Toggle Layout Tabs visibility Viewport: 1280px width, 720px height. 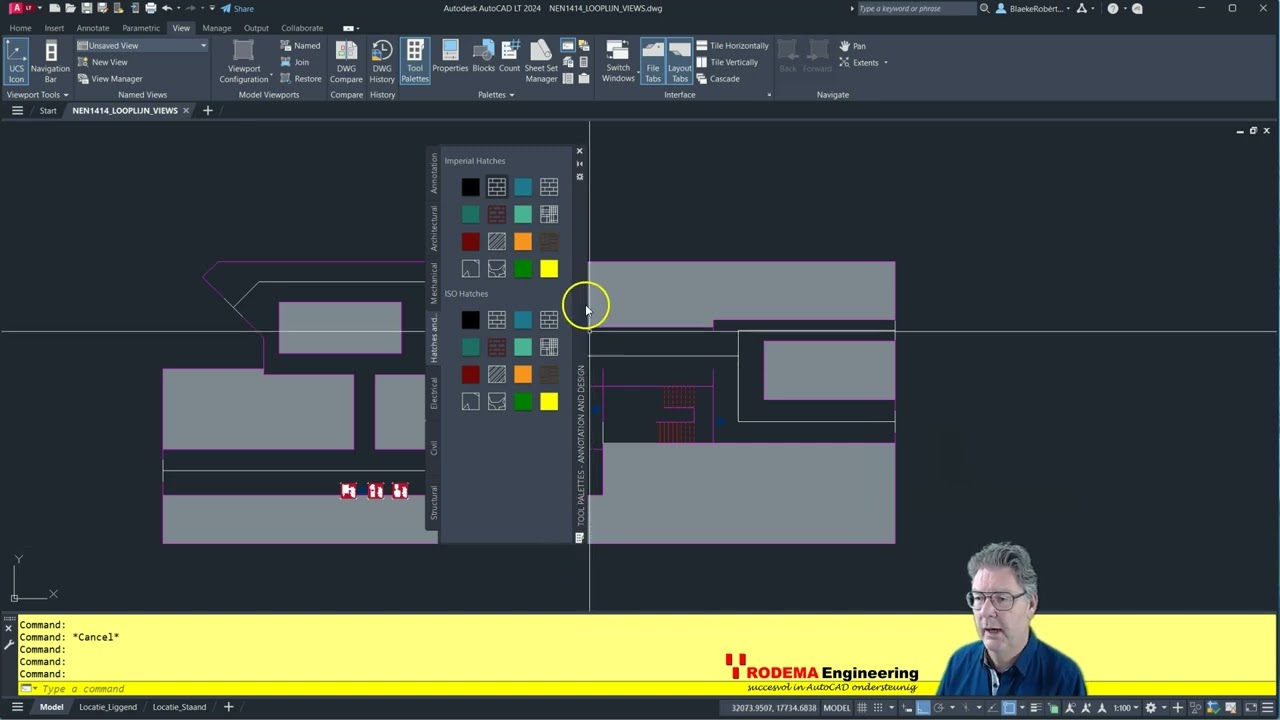click(x=679, y=62)
